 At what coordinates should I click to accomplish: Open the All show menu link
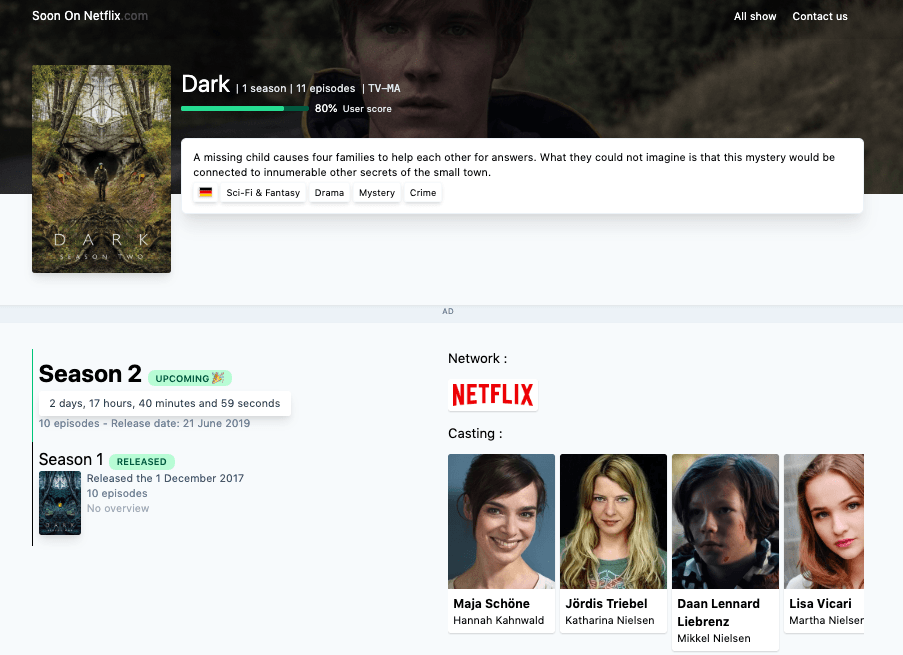pyautogui.click(x=755, y=17)
